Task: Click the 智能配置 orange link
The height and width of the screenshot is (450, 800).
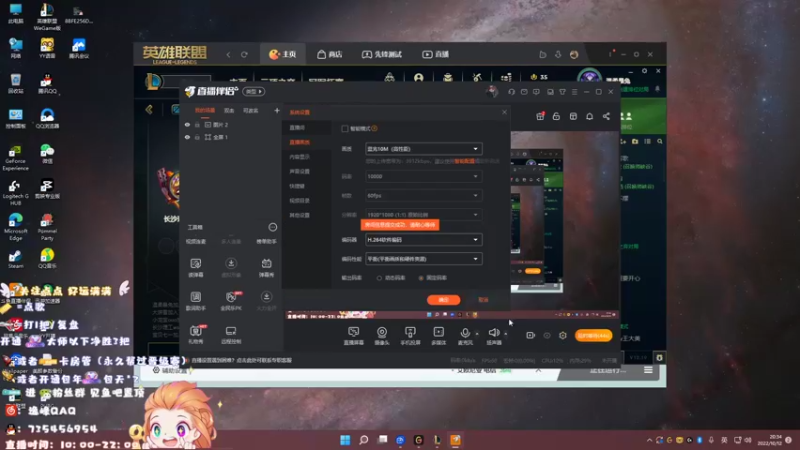Action: 464,161
